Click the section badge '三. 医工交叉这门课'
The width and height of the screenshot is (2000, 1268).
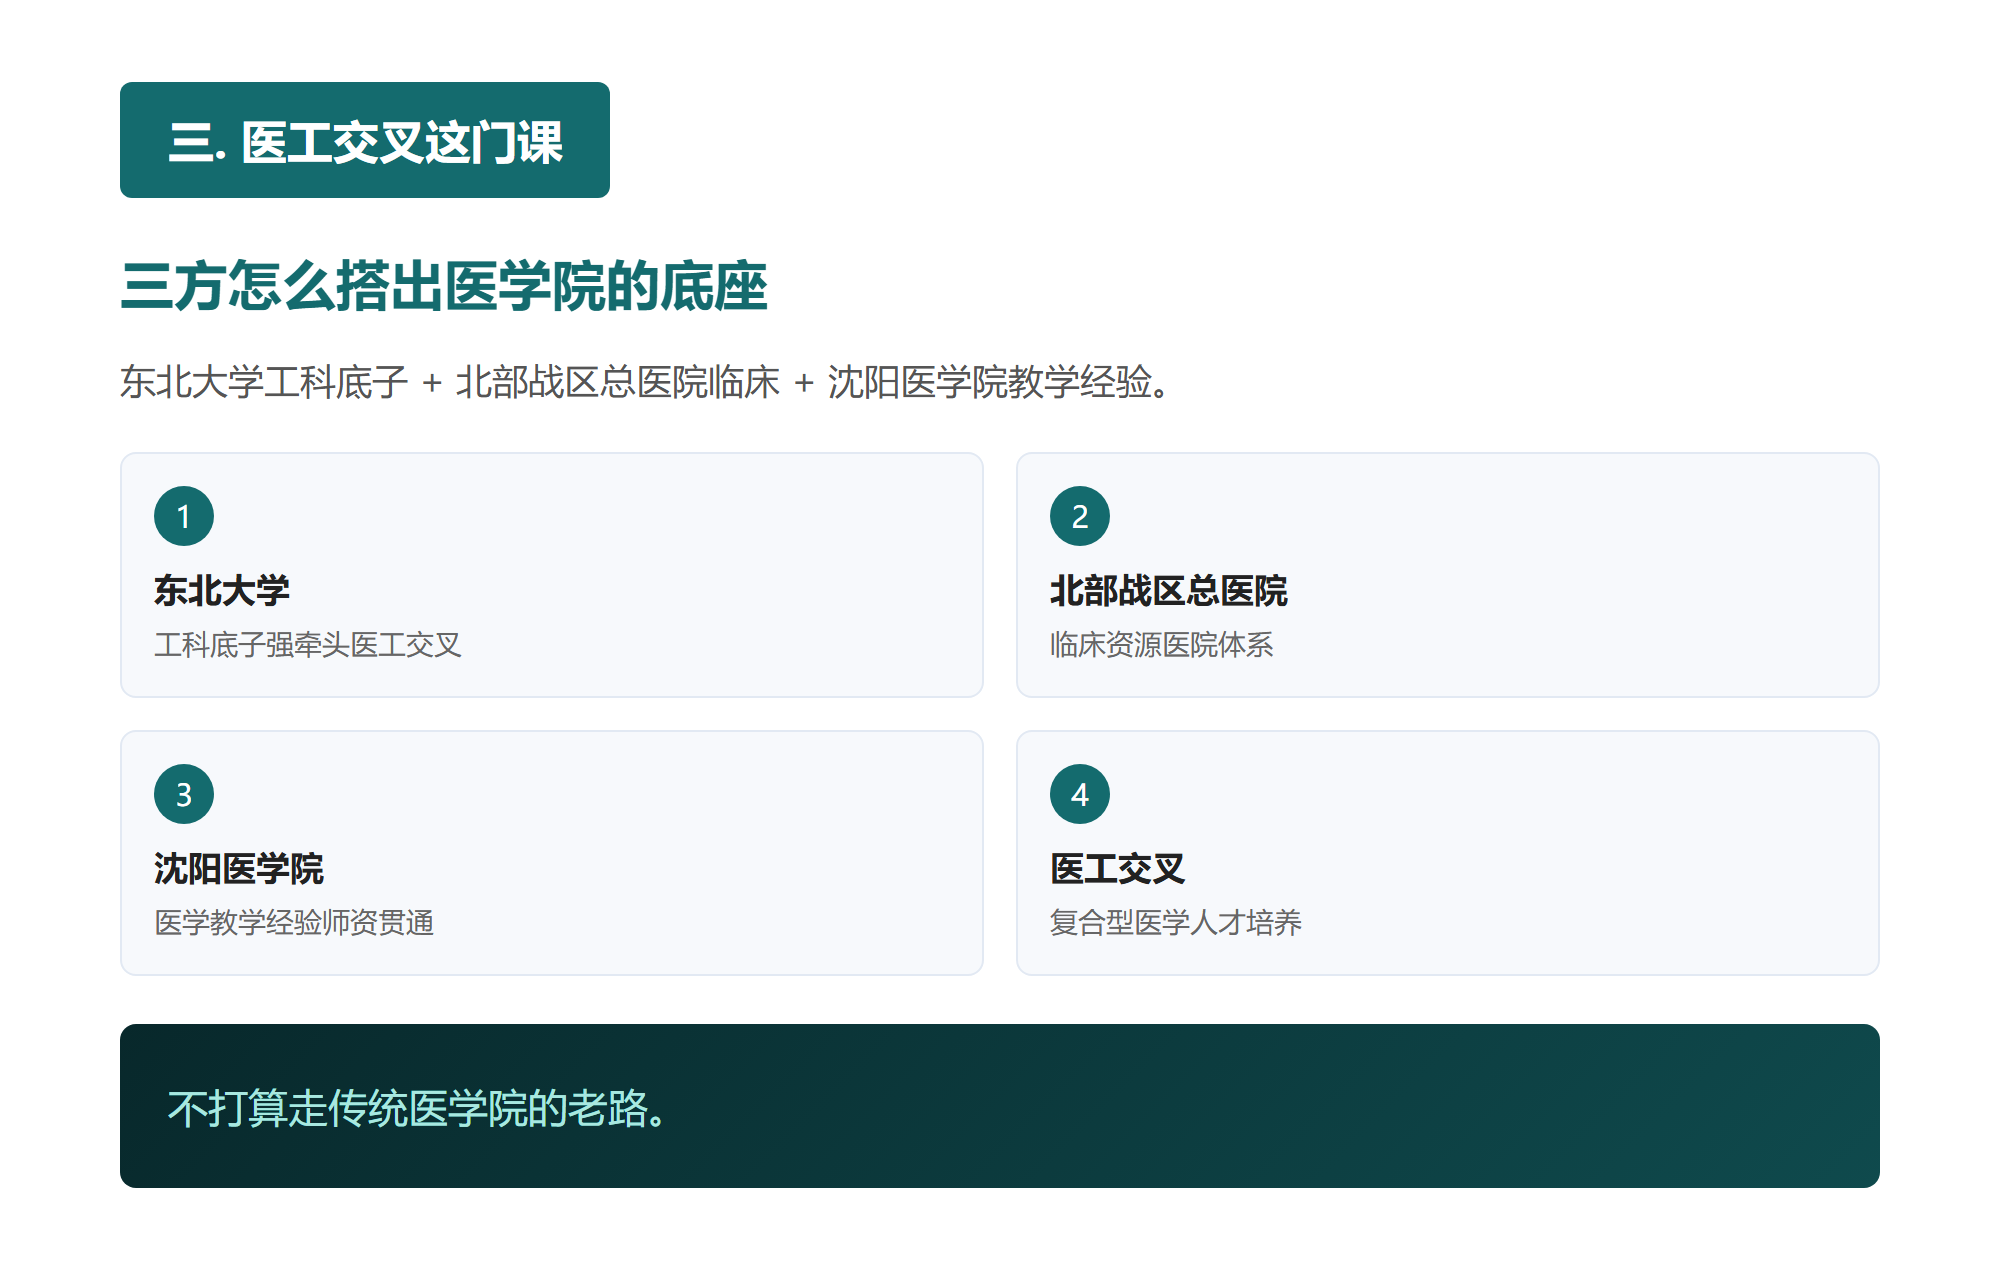(365, 140)
